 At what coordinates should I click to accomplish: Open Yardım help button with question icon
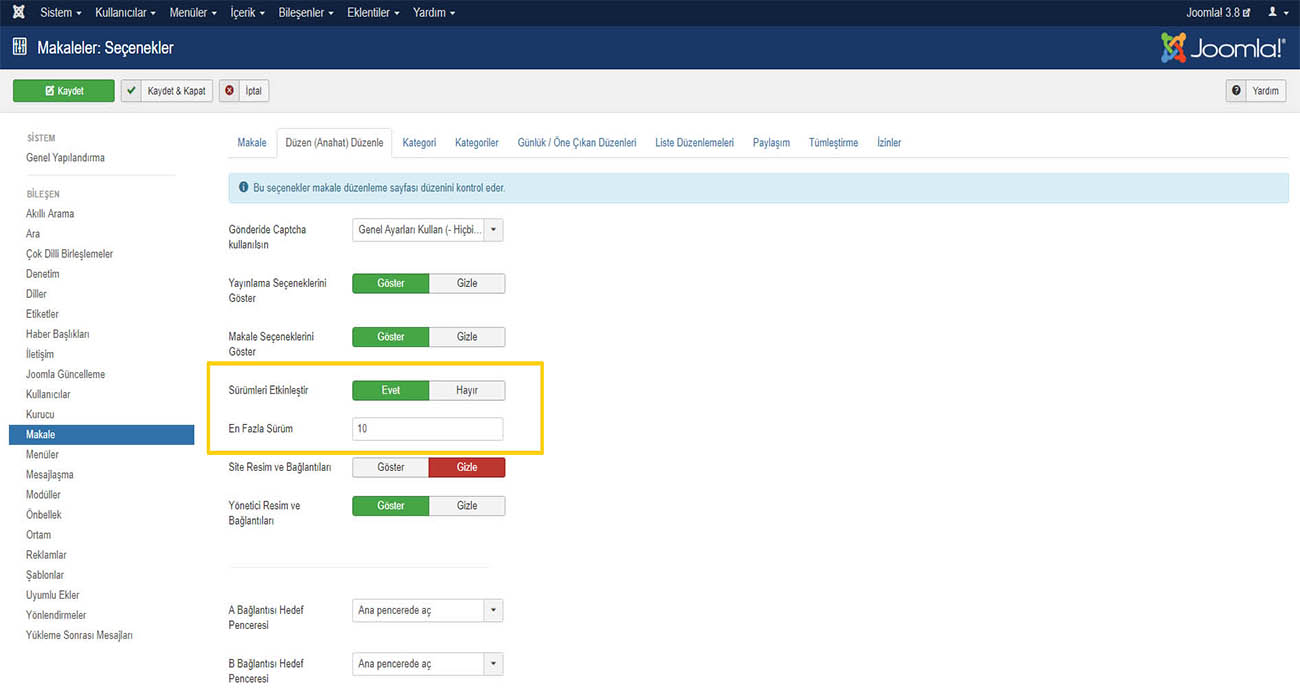tap(1256, 91)
